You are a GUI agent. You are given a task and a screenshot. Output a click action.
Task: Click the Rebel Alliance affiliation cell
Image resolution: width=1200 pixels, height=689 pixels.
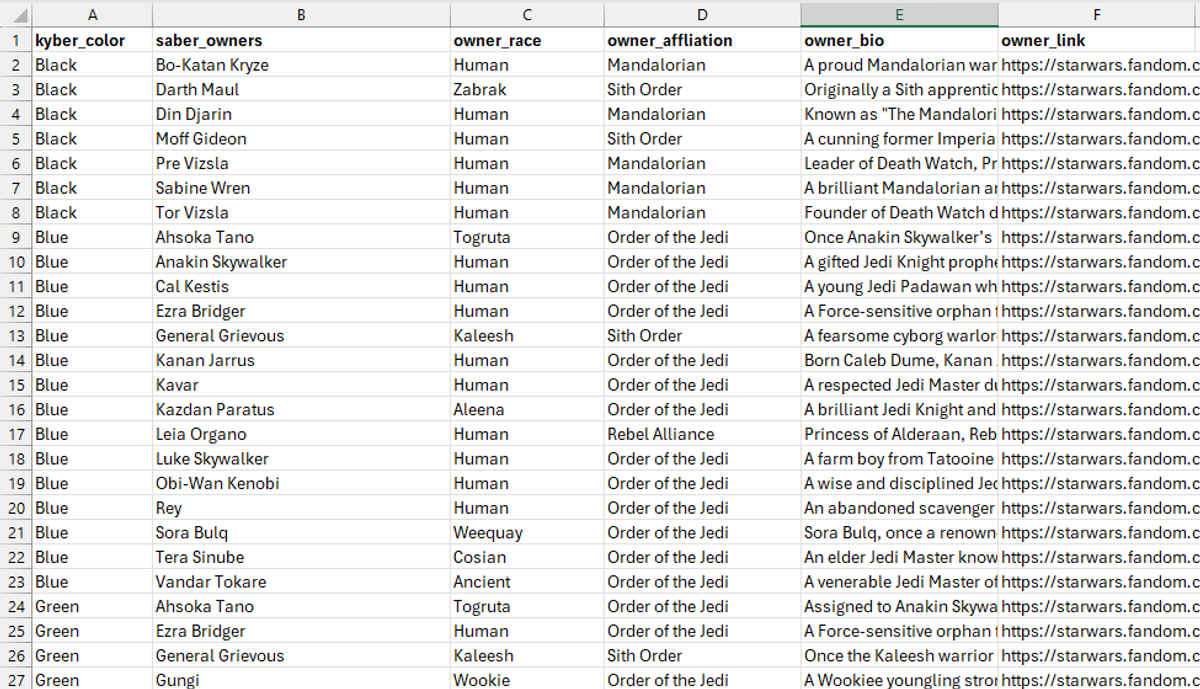[x=702, y=434]
